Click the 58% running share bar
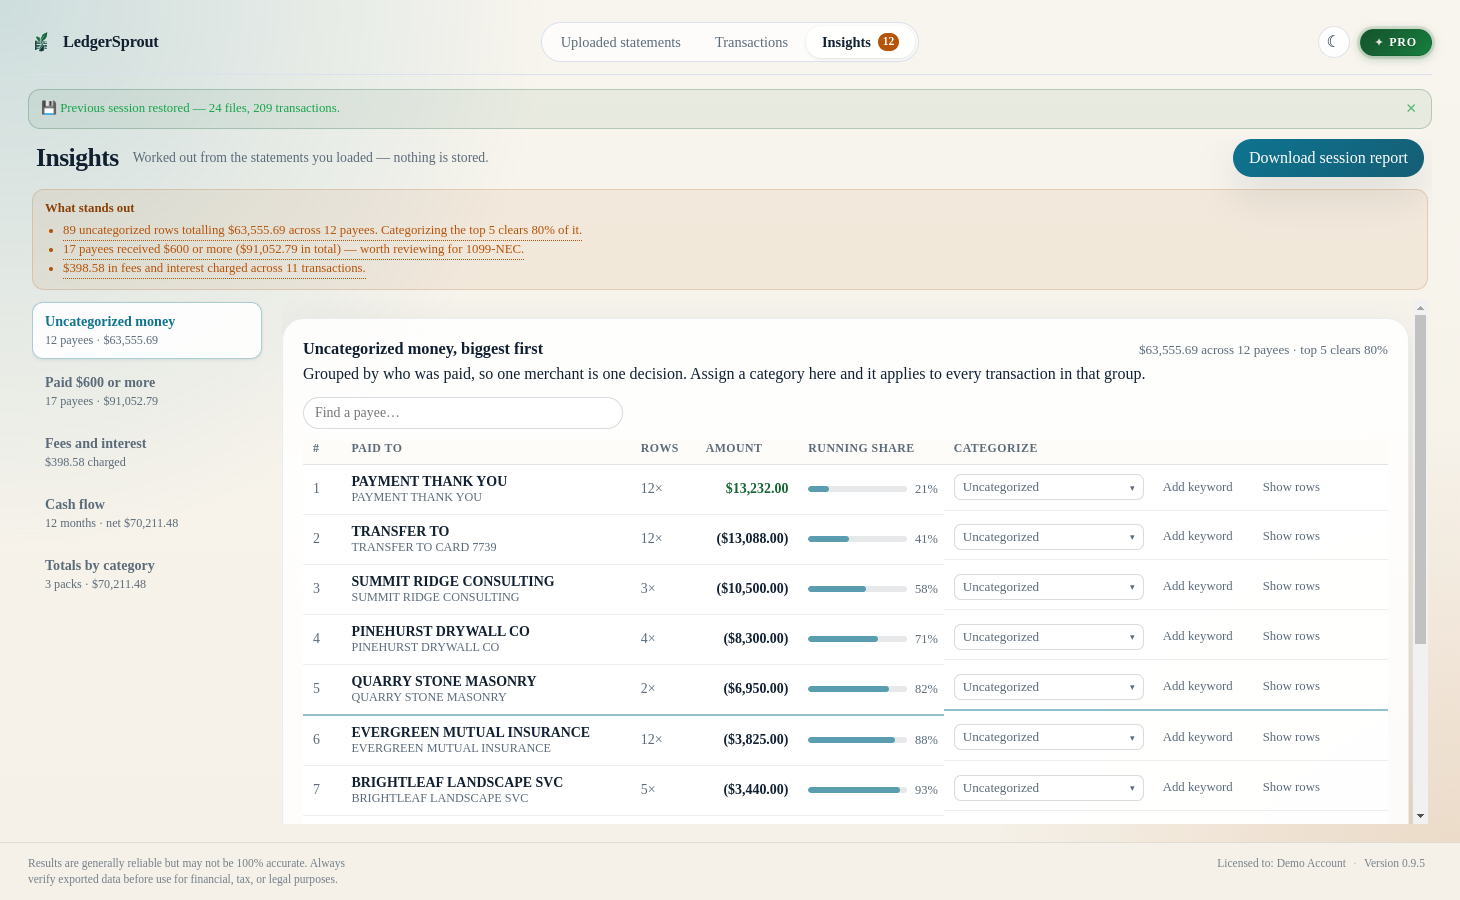 click(857, 589)
